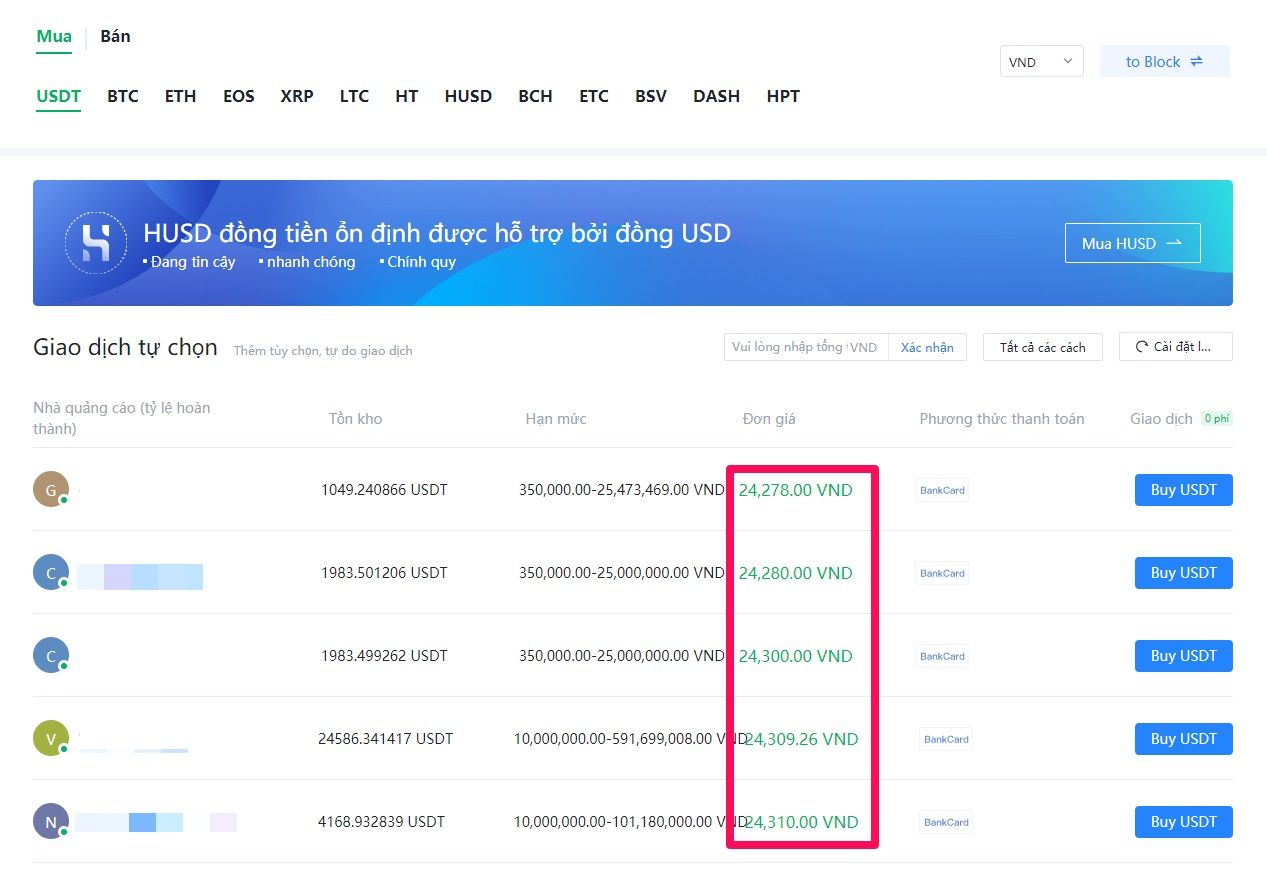
Task: Click advertiser avatar with letter N
Action: coord(51,821)
